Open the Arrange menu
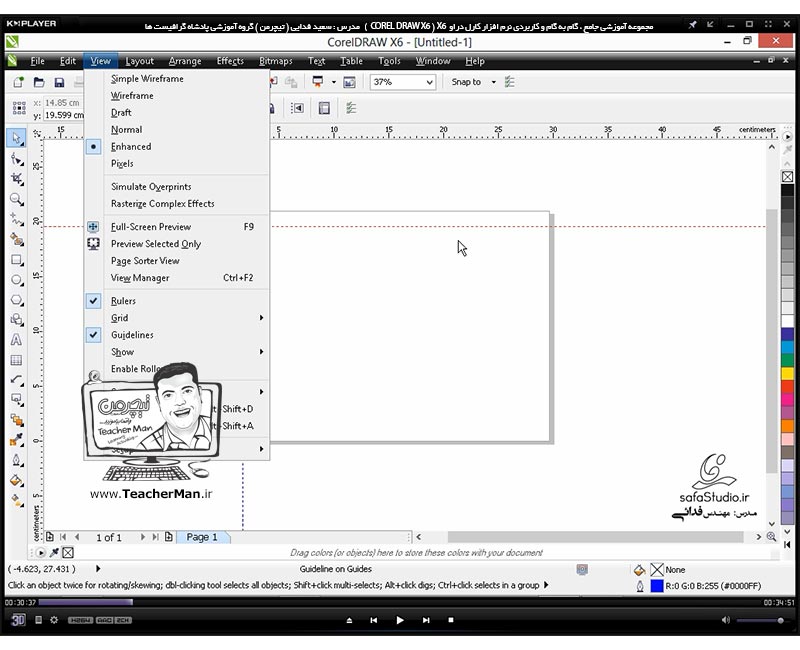The image size is (800, 650). [x=185, y=61]
